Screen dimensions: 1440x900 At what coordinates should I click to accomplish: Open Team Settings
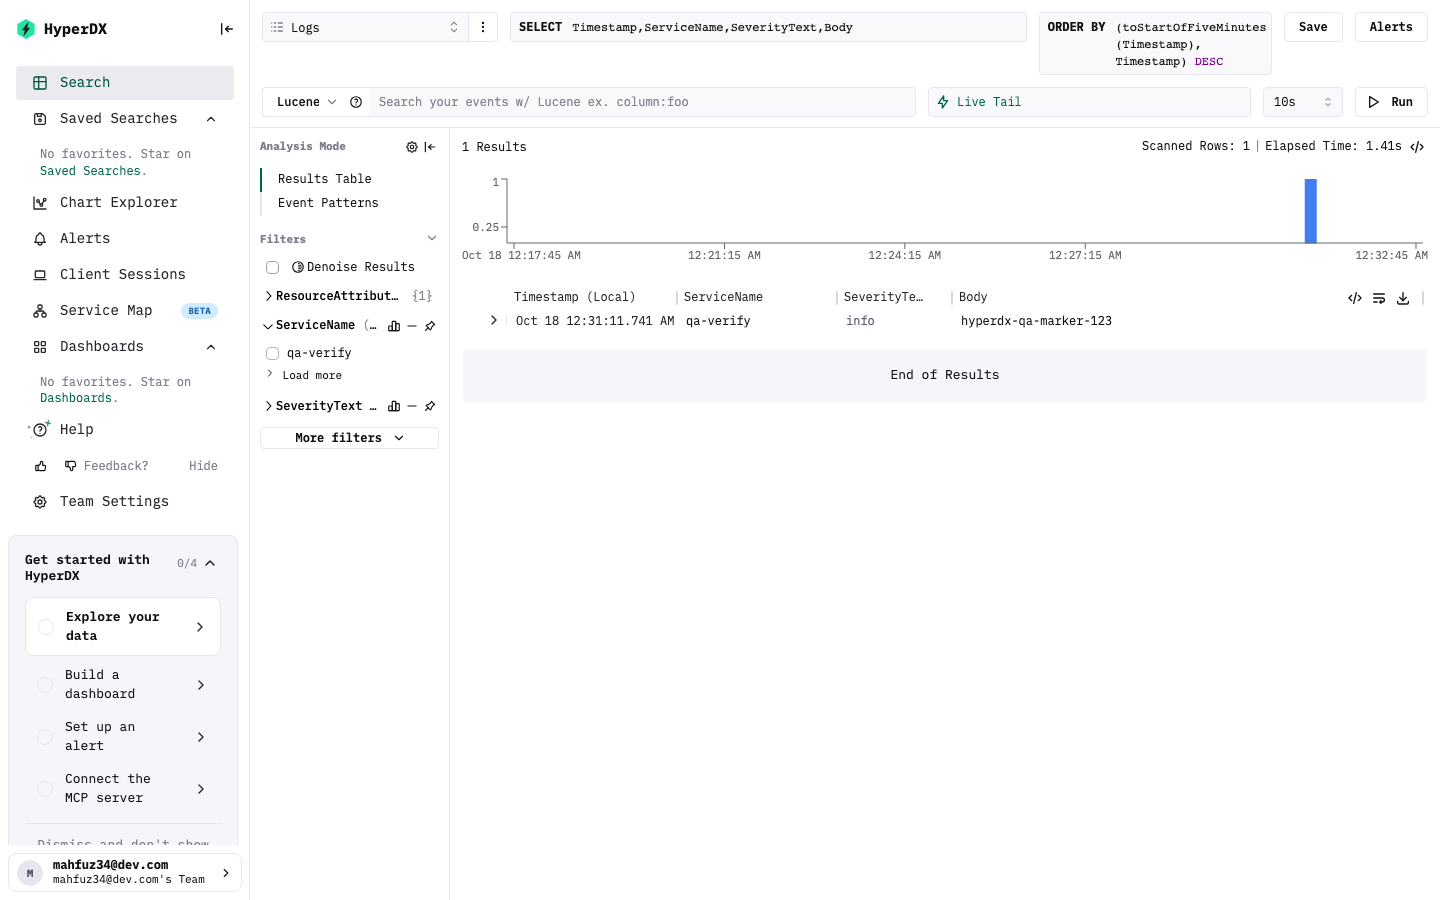[125, 502]
